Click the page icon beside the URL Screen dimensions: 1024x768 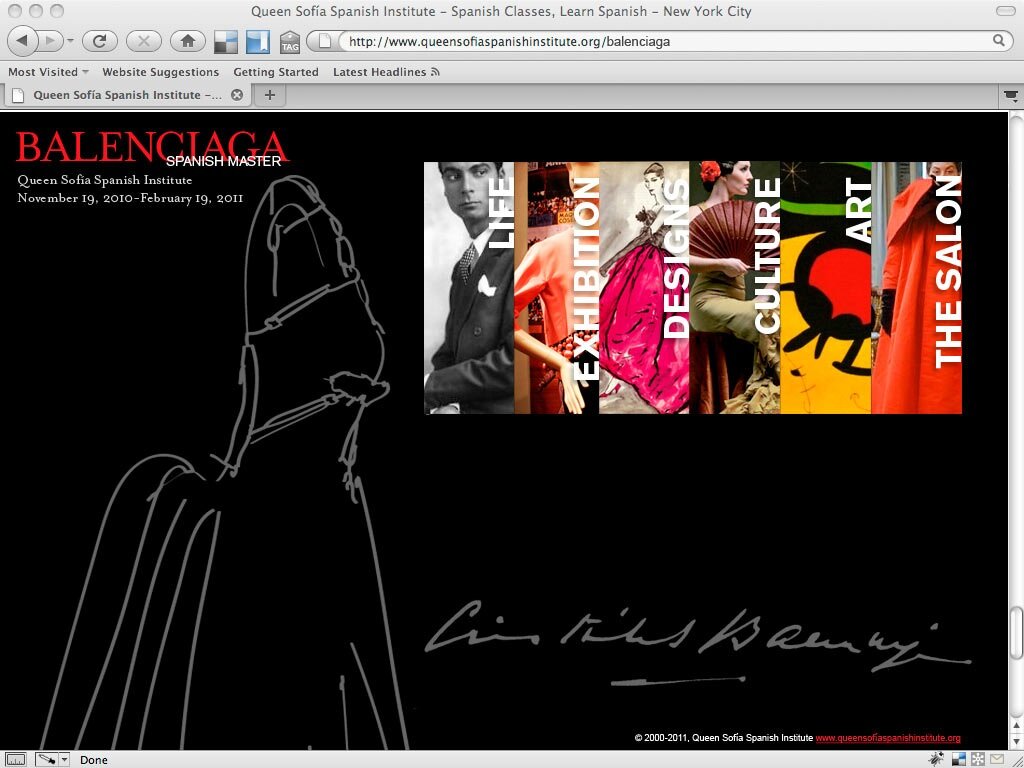(x=324, y=41)
